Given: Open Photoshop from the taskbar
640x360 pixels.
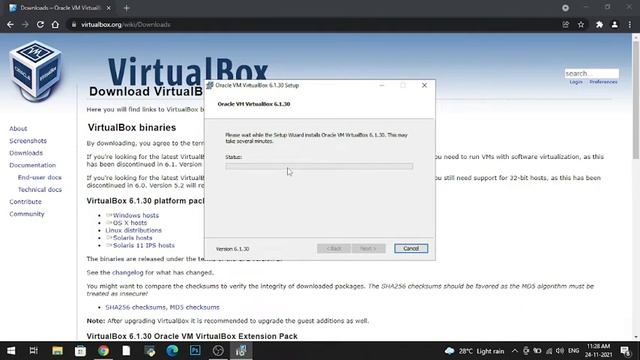Looking at the screenshot, I should point(195,351).
